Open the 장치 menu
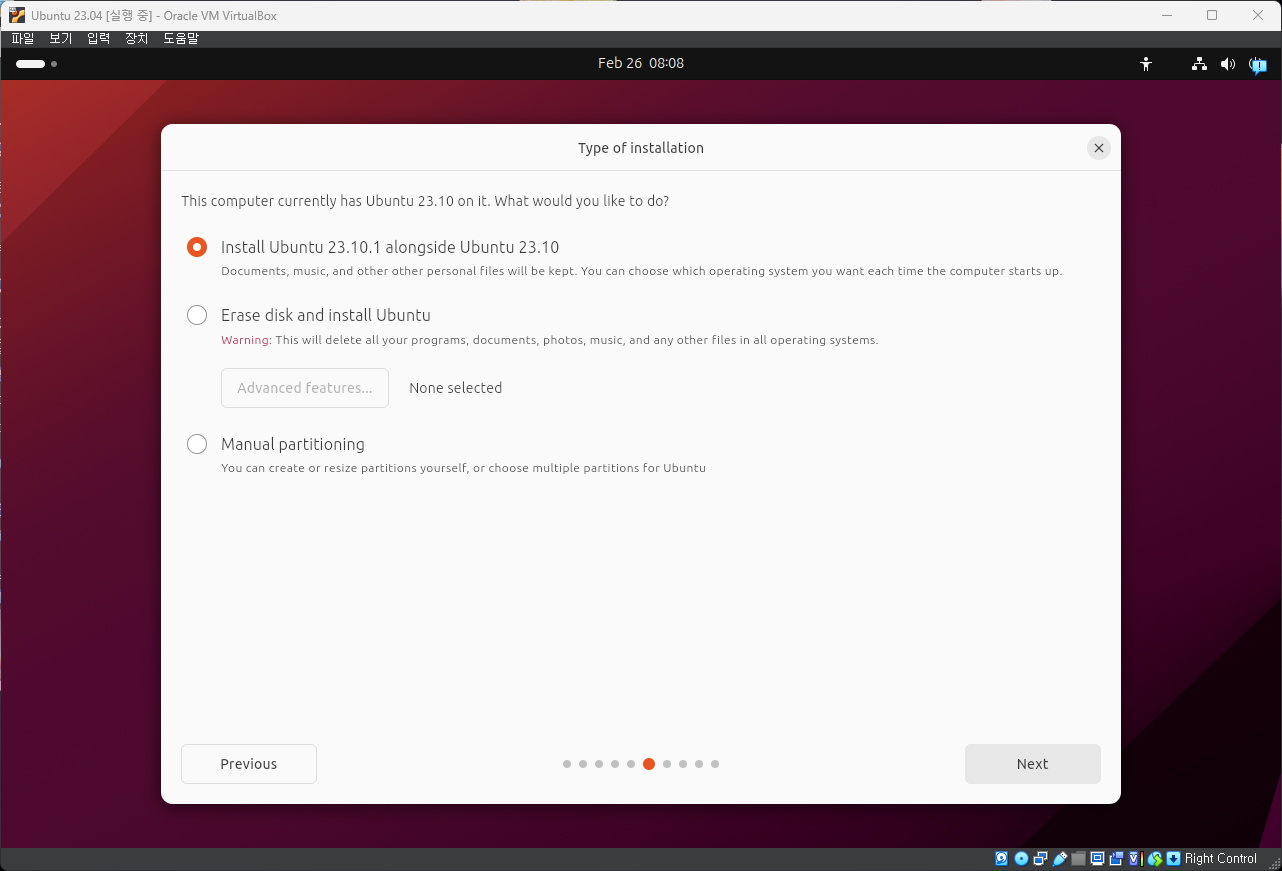The width and height of the screenshot is (1282, 871). click(x=137, y=39)
